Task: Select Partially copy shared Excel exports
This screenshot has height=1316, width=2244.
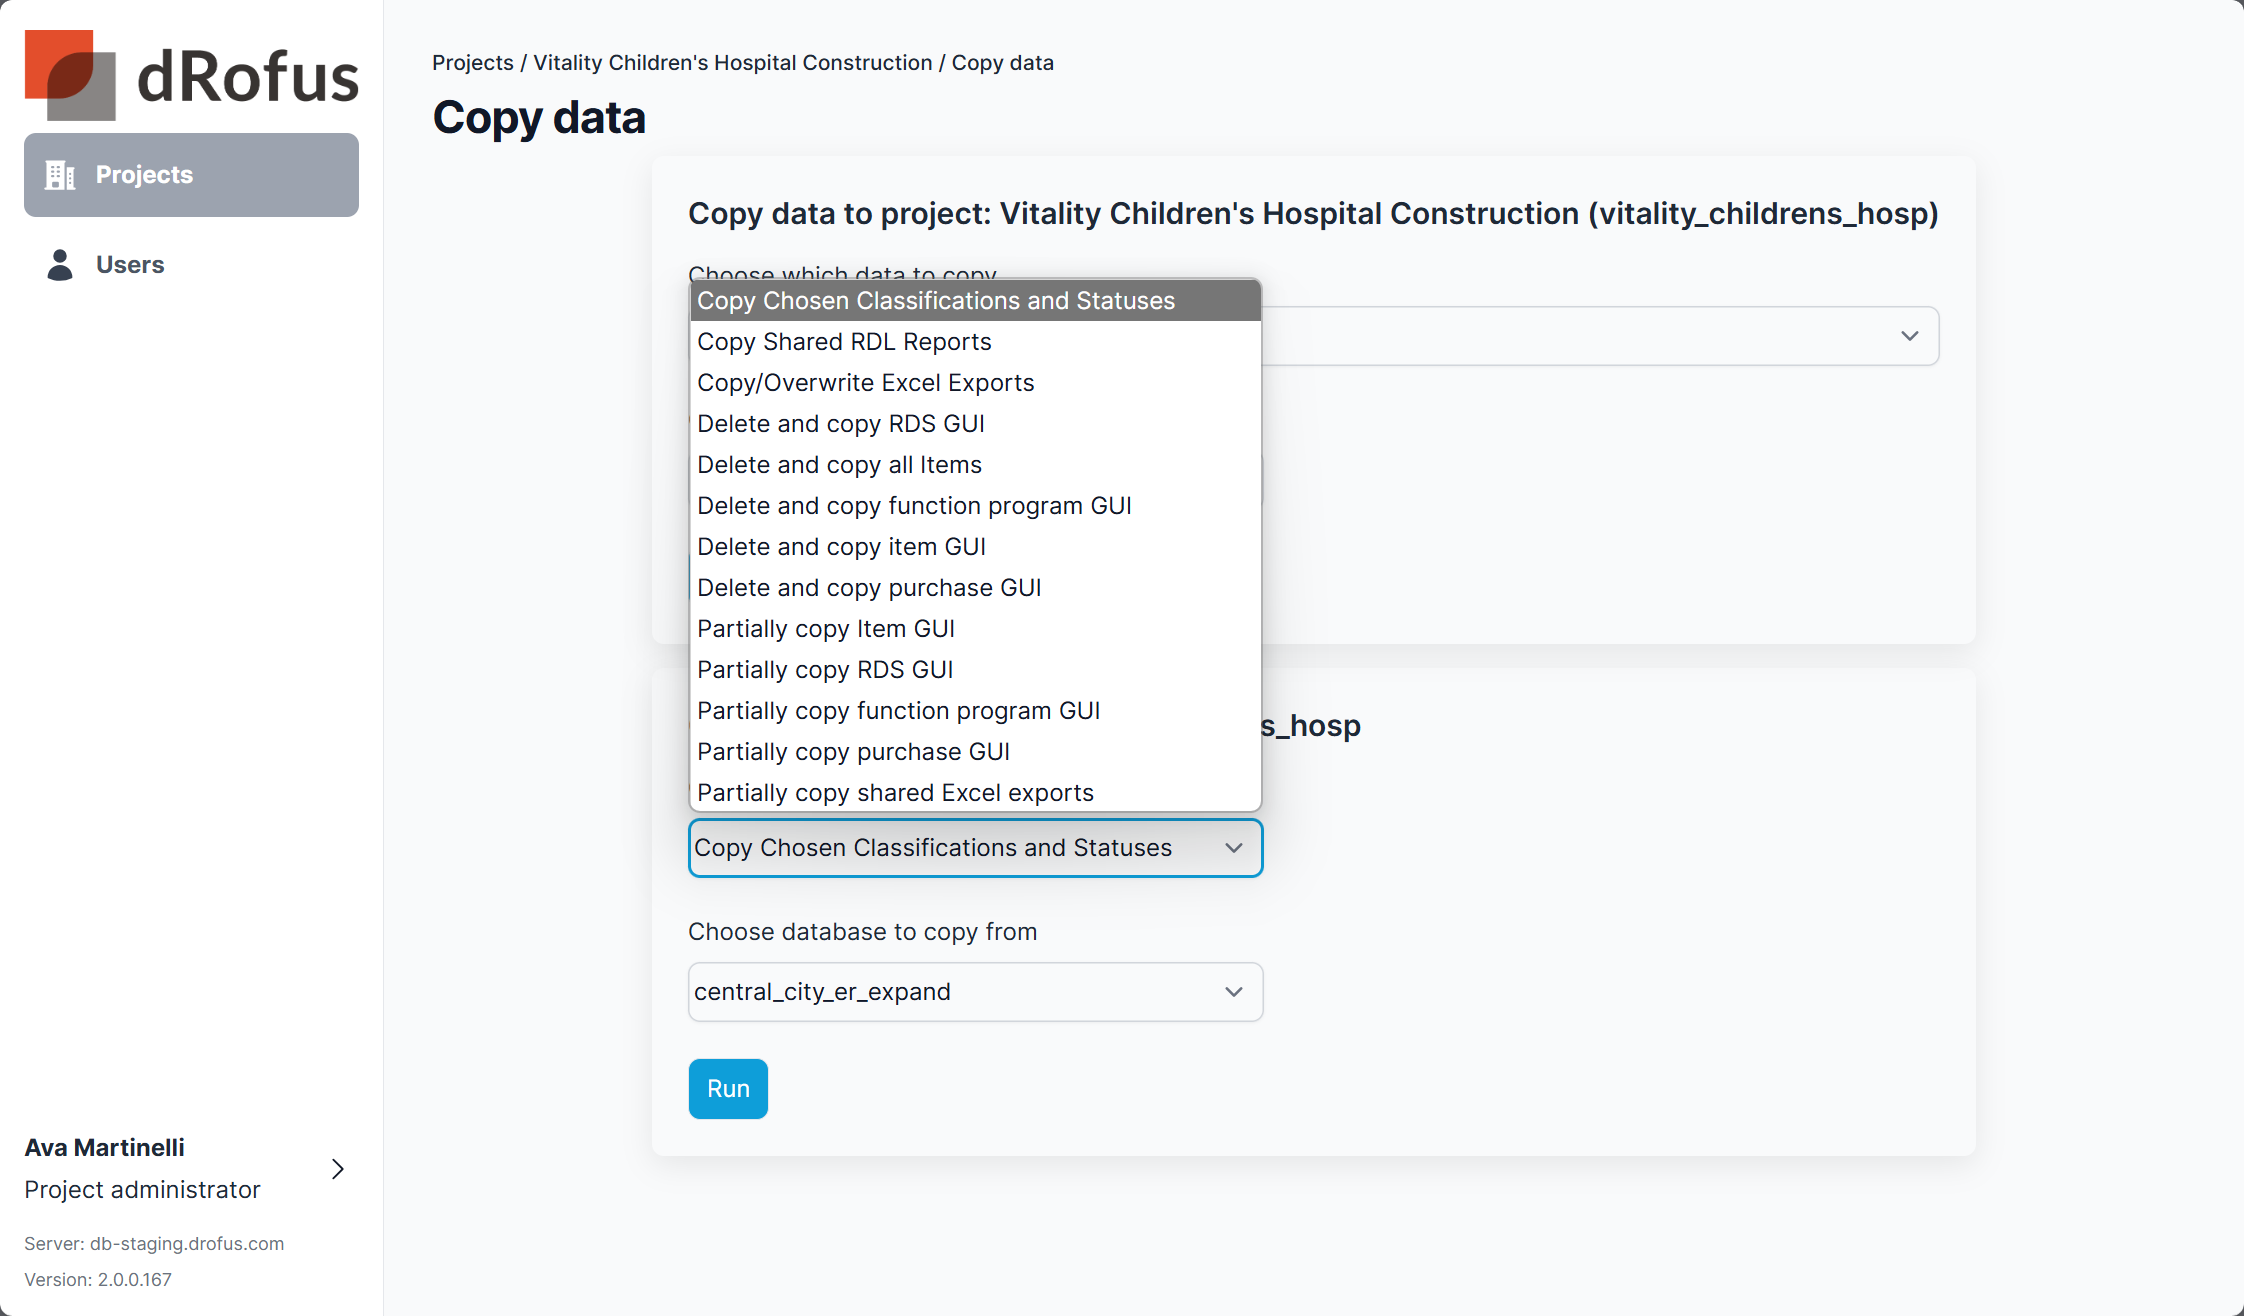Action: pyautogui.click(x=895, y=793)
